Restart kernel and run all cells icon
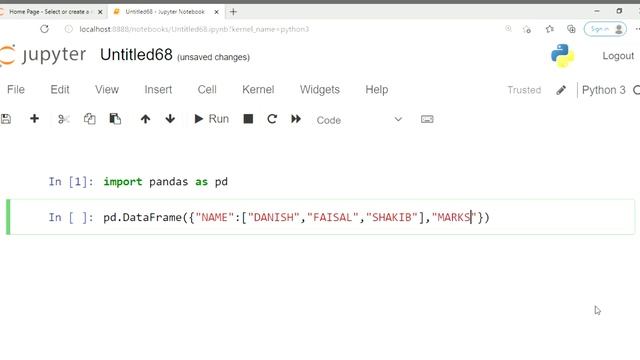 [296, 119]
